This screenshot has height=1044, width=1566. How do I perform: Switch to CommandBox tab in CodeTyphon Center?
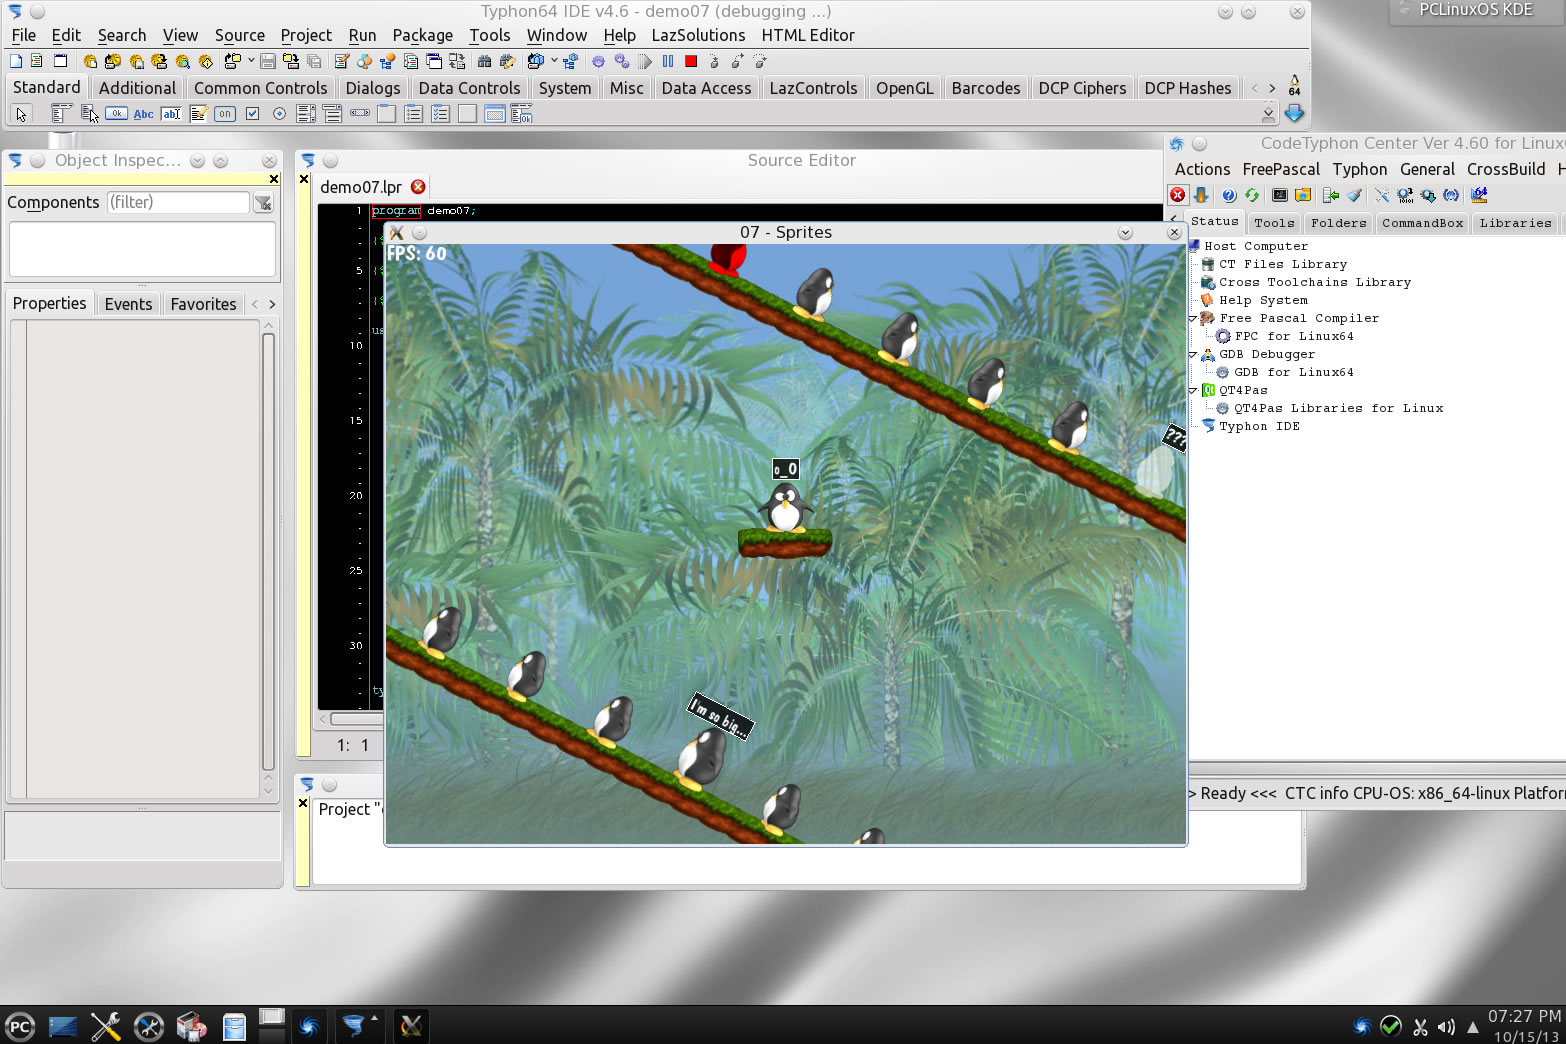click(1422, 223)
